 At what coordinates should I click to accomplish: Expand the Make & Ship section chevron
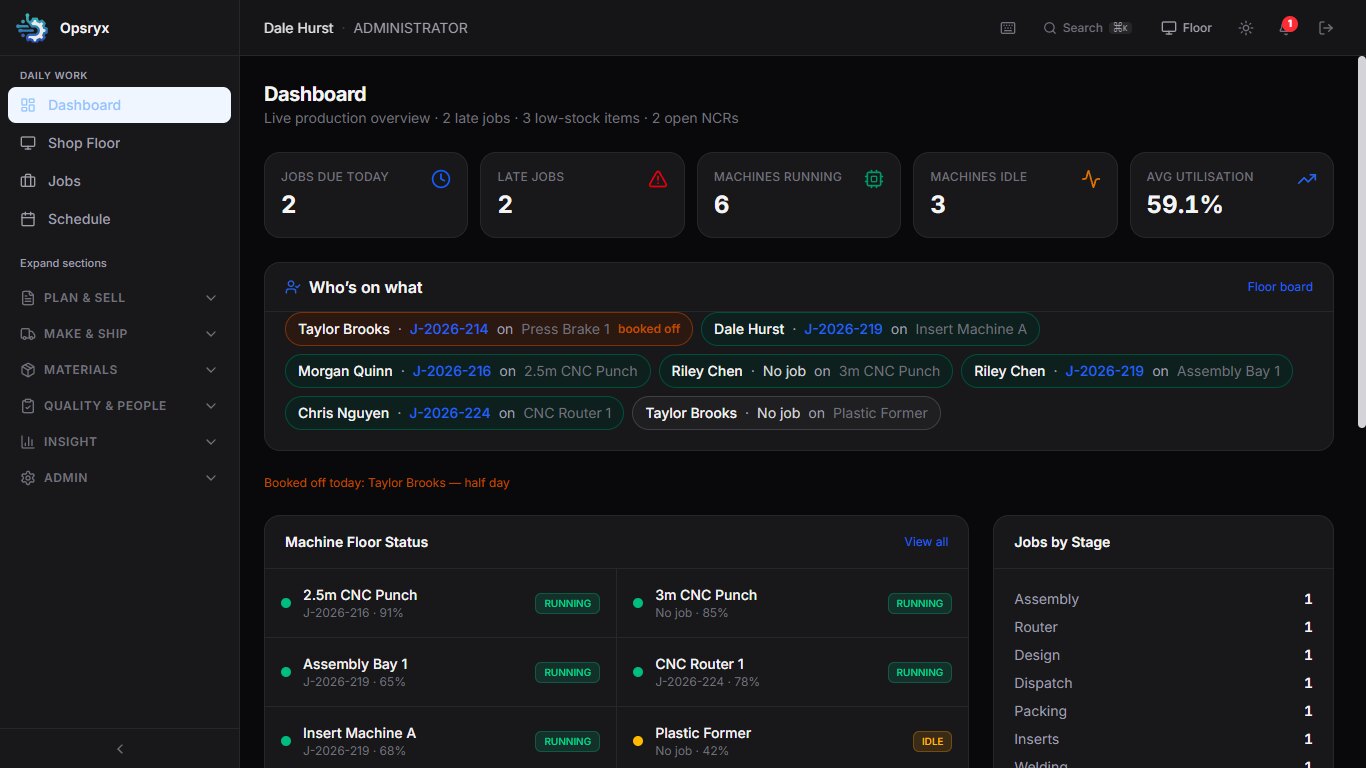(211, 334)
